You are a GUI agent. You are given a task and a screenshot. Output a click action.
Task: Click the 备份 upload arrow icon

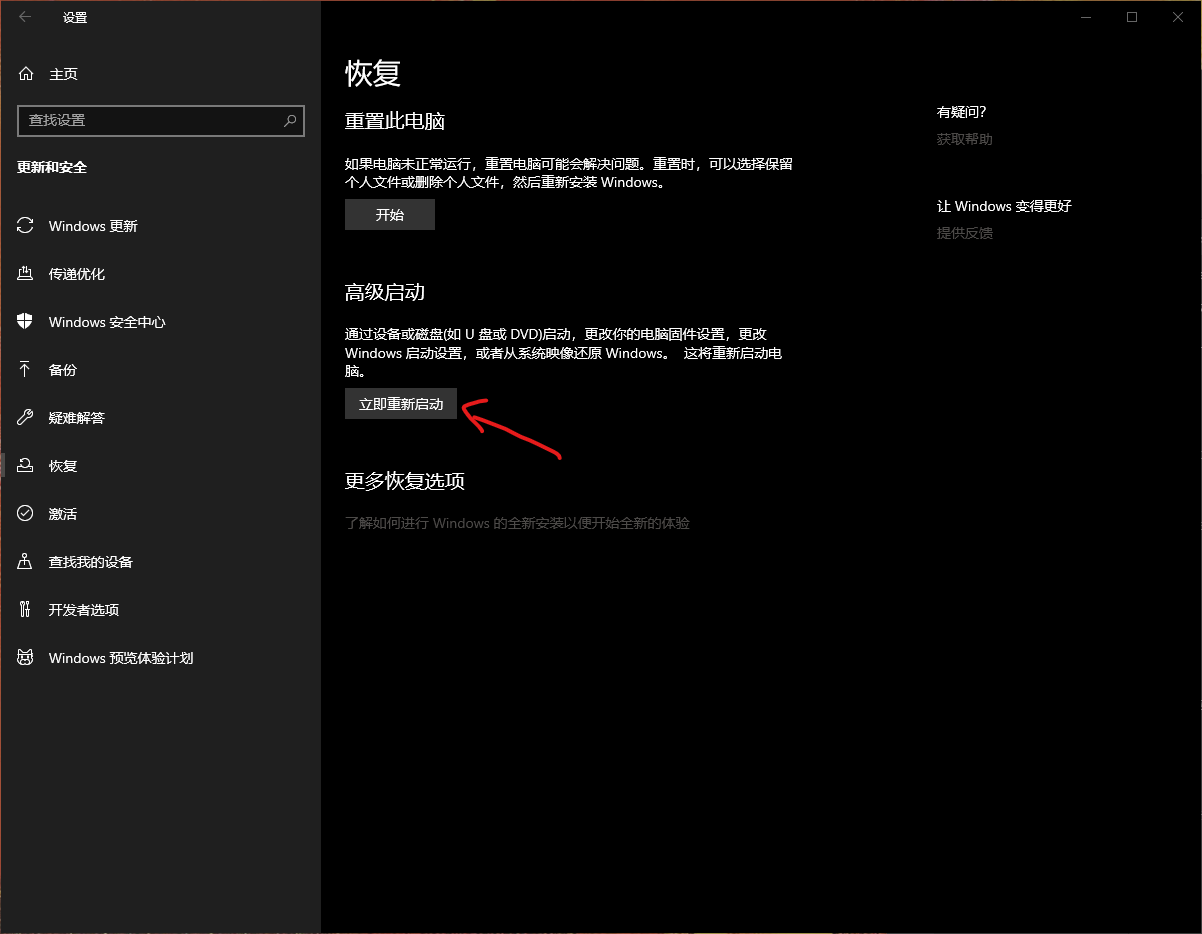[26, 370]
